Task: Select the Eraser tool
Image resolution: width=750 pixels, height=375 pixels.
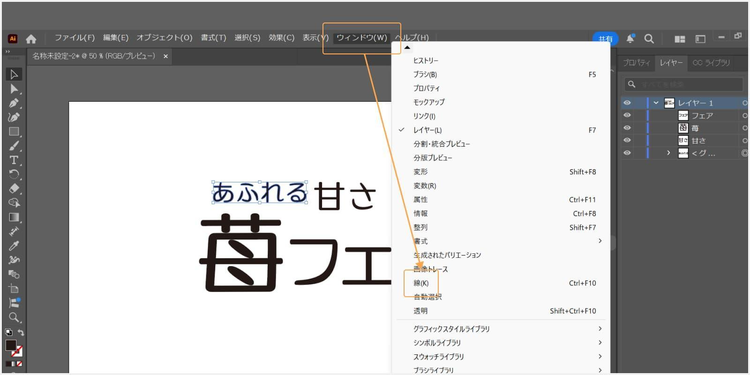Action: (14, 188)
